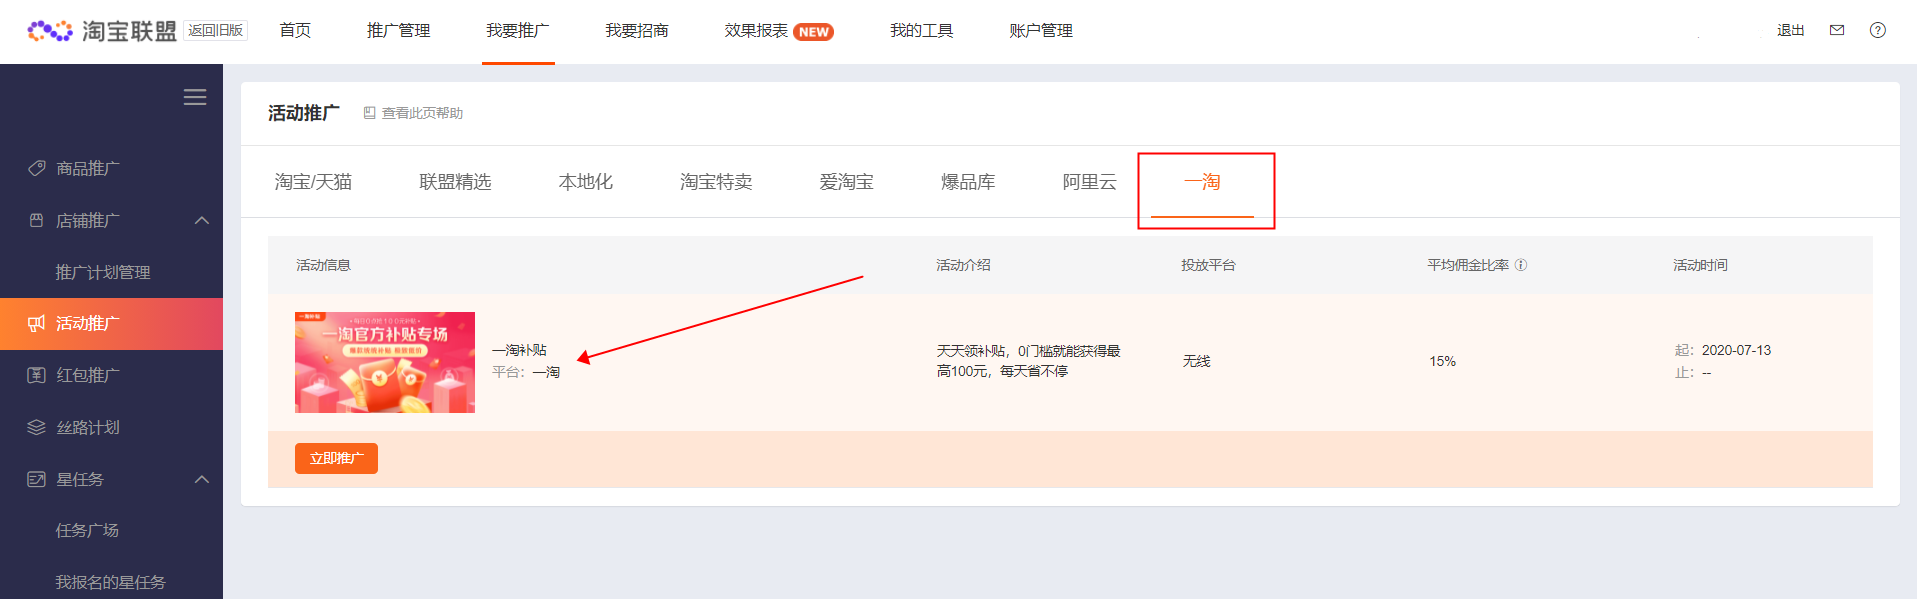Screen dimensions: 1917x599
Task: Click the 淘宝联盟 logo
Action: 101,31
